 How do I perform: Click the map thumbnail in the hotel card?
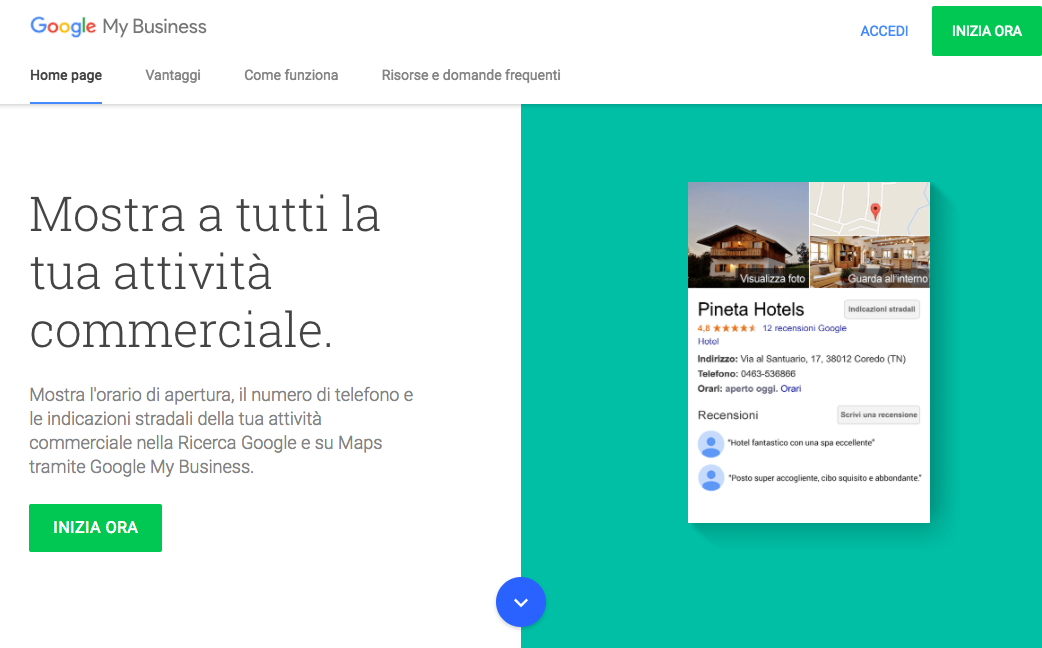tap(870, 209)
